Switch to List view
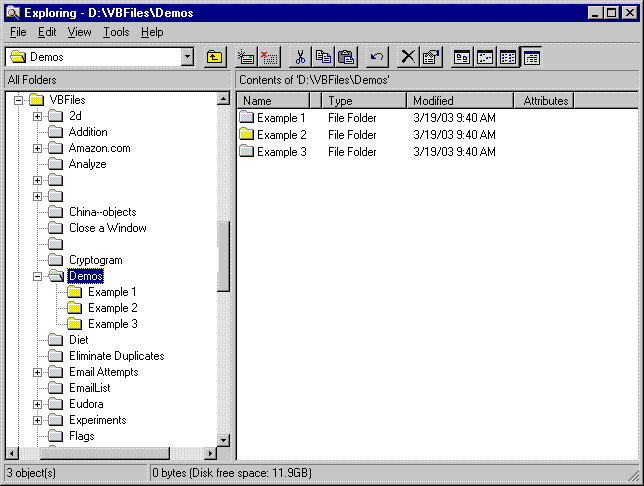The height and width of the screenshot is (486, 644). pyautogui.click(x=508, y=57)
